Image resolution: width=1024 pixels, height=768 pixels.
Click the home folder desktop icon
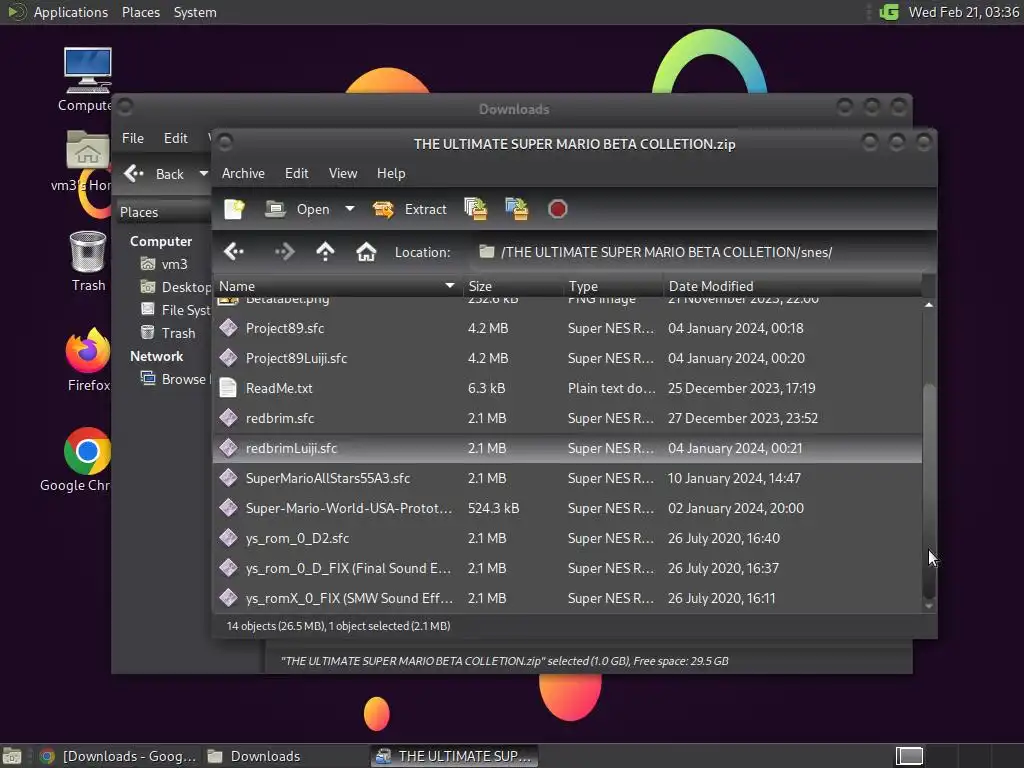pos(88,150)
